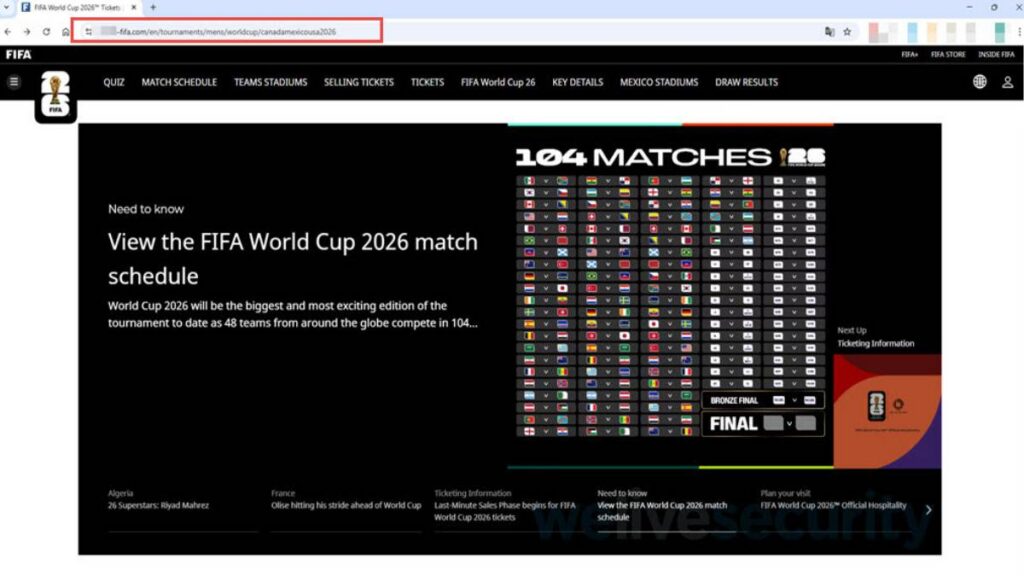
Task: Follow the FIFA STORE link
Action: (948, 55)
